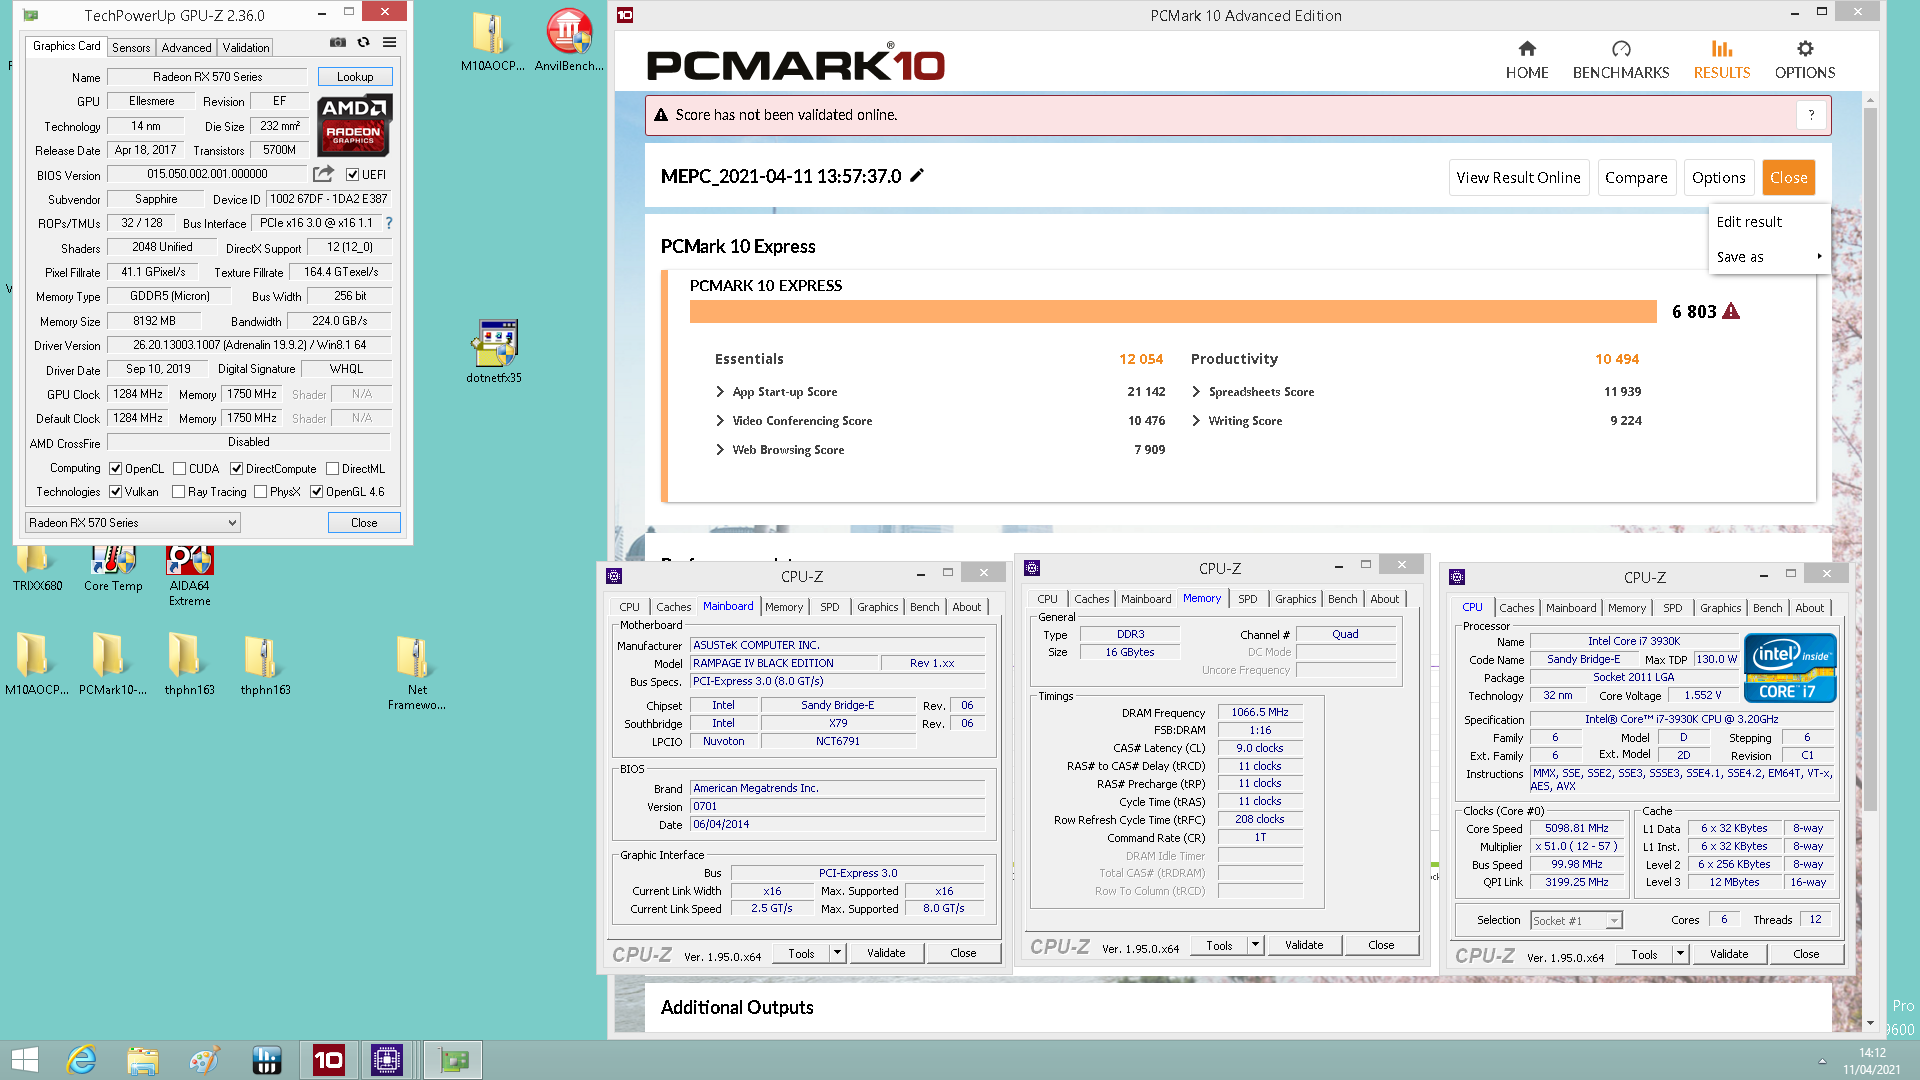Click help question mark in validation banner
1920x1080 pixels.
pos(1811,115)
